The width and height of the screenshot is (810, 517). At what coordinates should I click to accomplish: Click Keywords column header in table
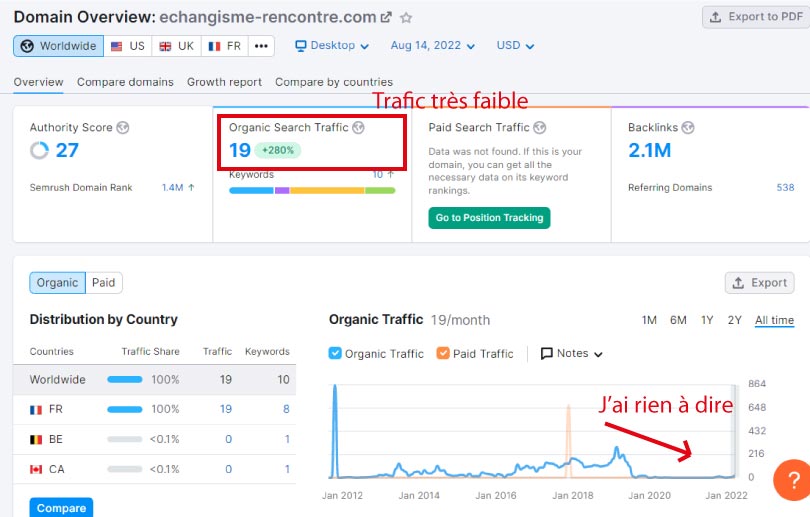click(x=267, y=352)
